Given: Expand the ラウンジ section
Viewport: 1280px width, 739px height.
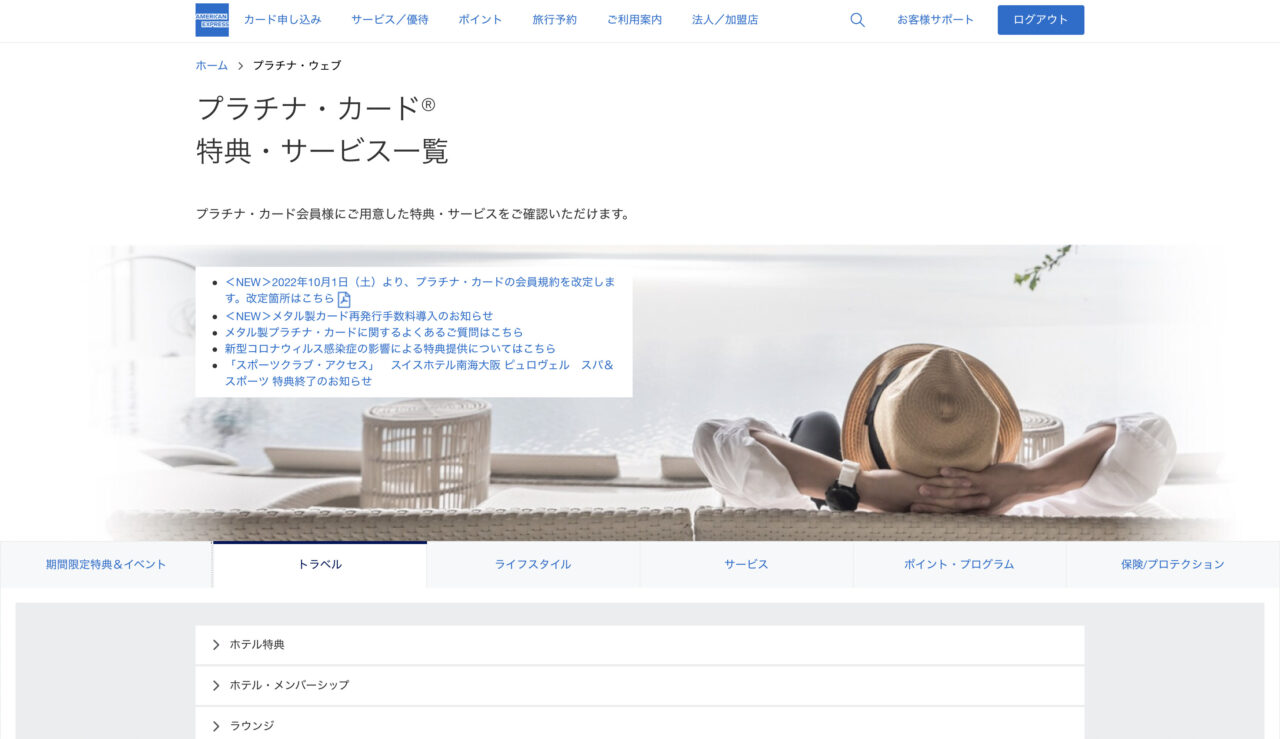Looking at the screenshot, I should pos(640,725).
